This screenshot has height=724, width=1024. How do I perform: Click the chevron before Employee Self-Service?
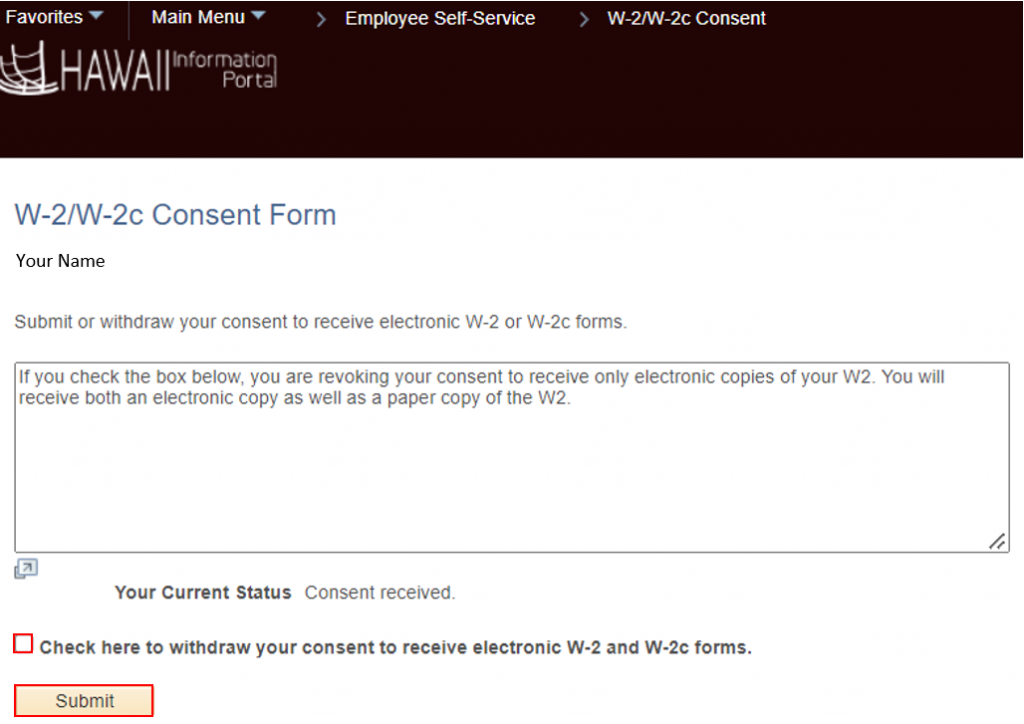coord(320,18)
